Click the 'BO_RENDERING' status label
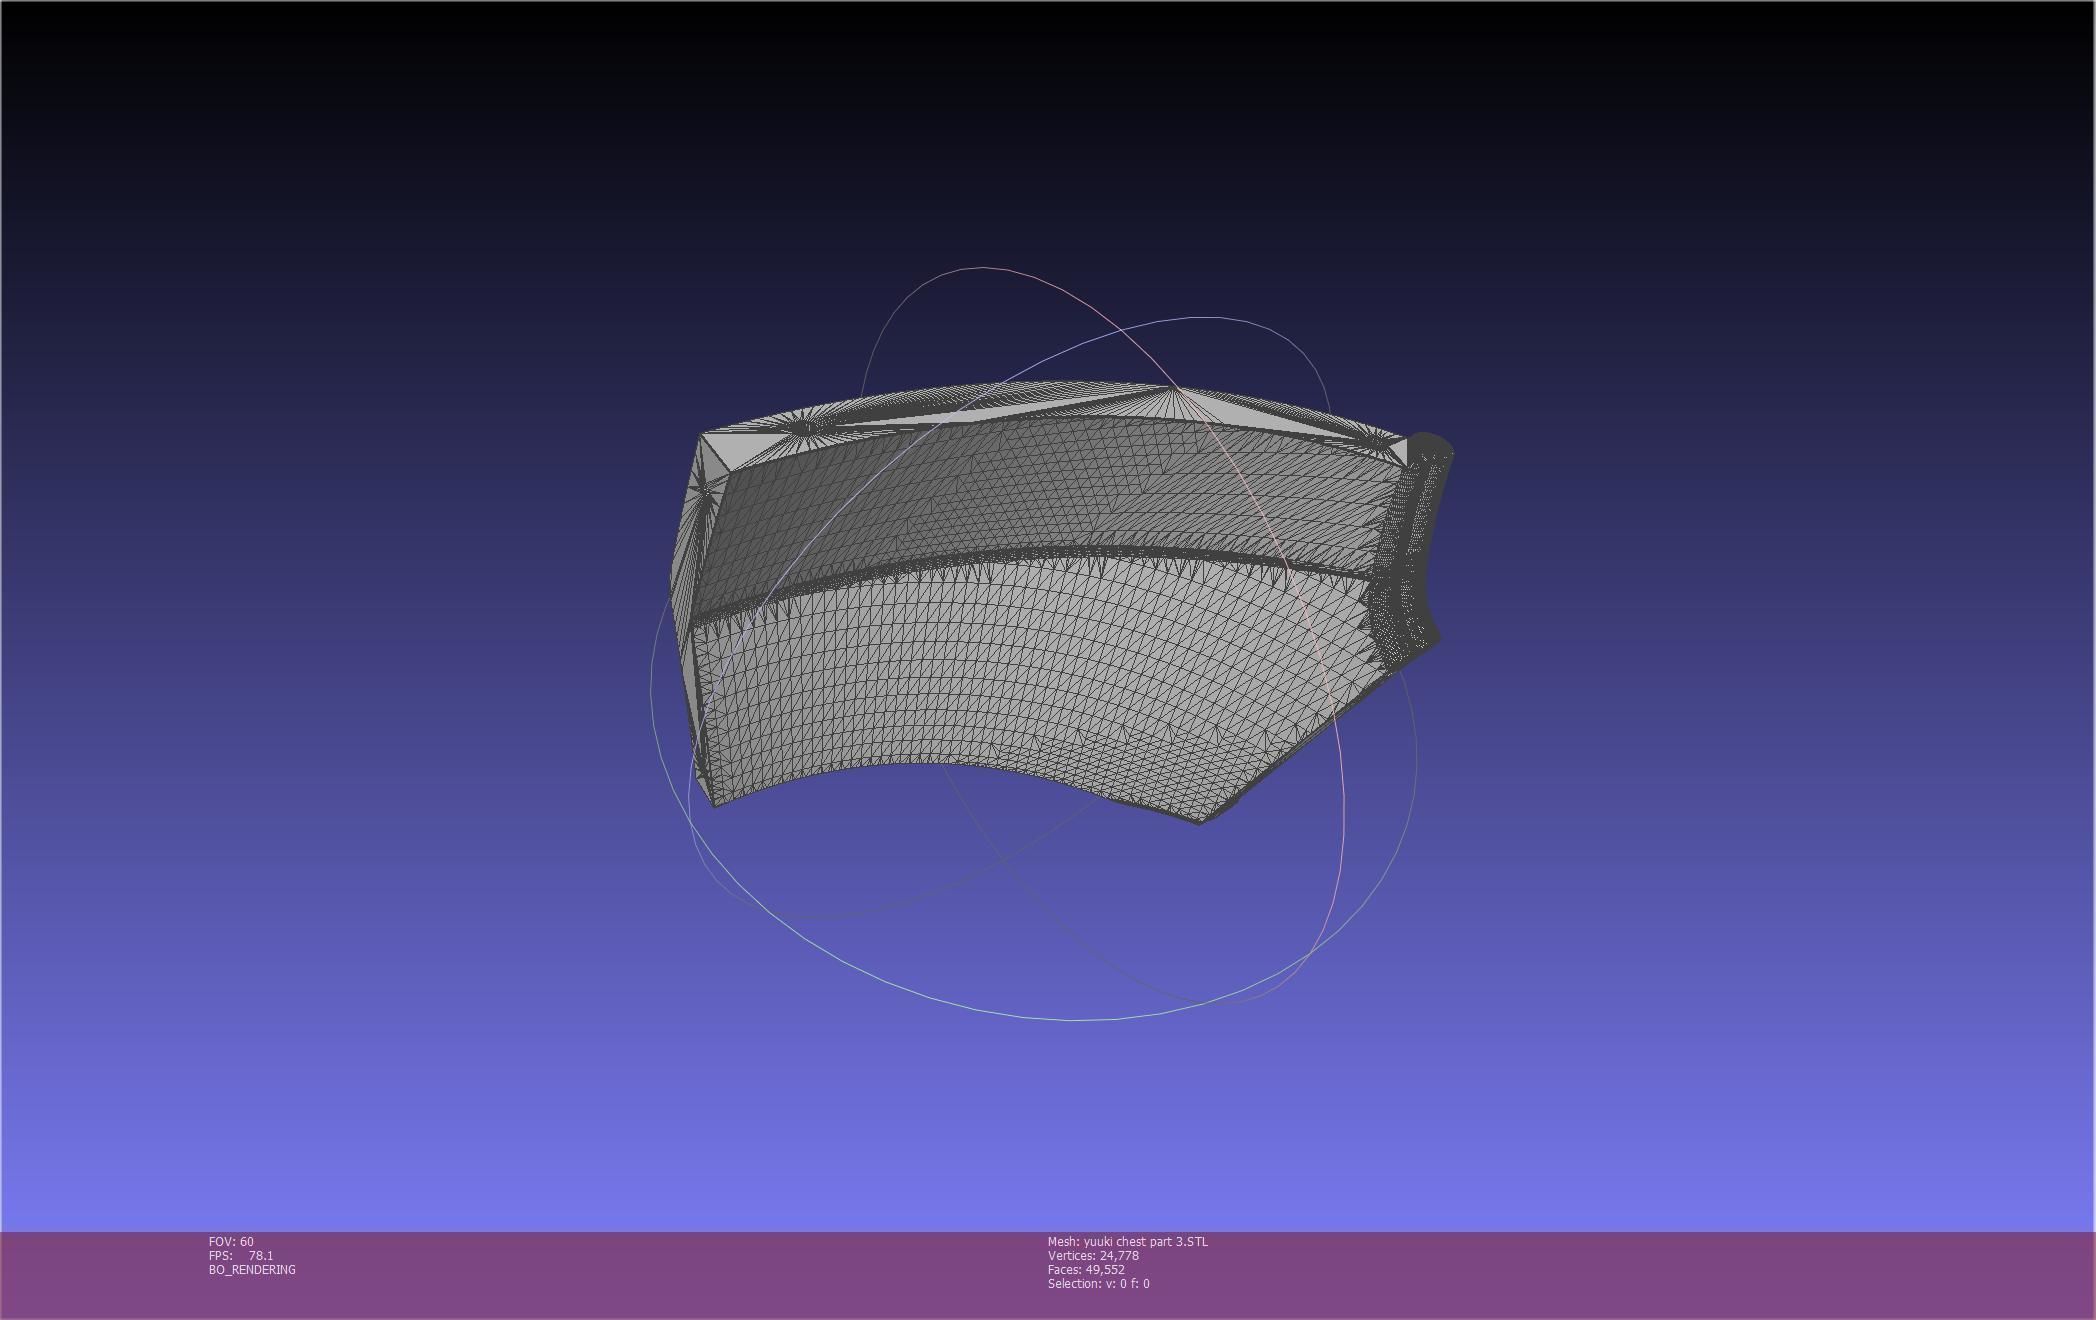This screenshot has height=1320, width=2096. pyautogui.click(x=252, y=1269)
